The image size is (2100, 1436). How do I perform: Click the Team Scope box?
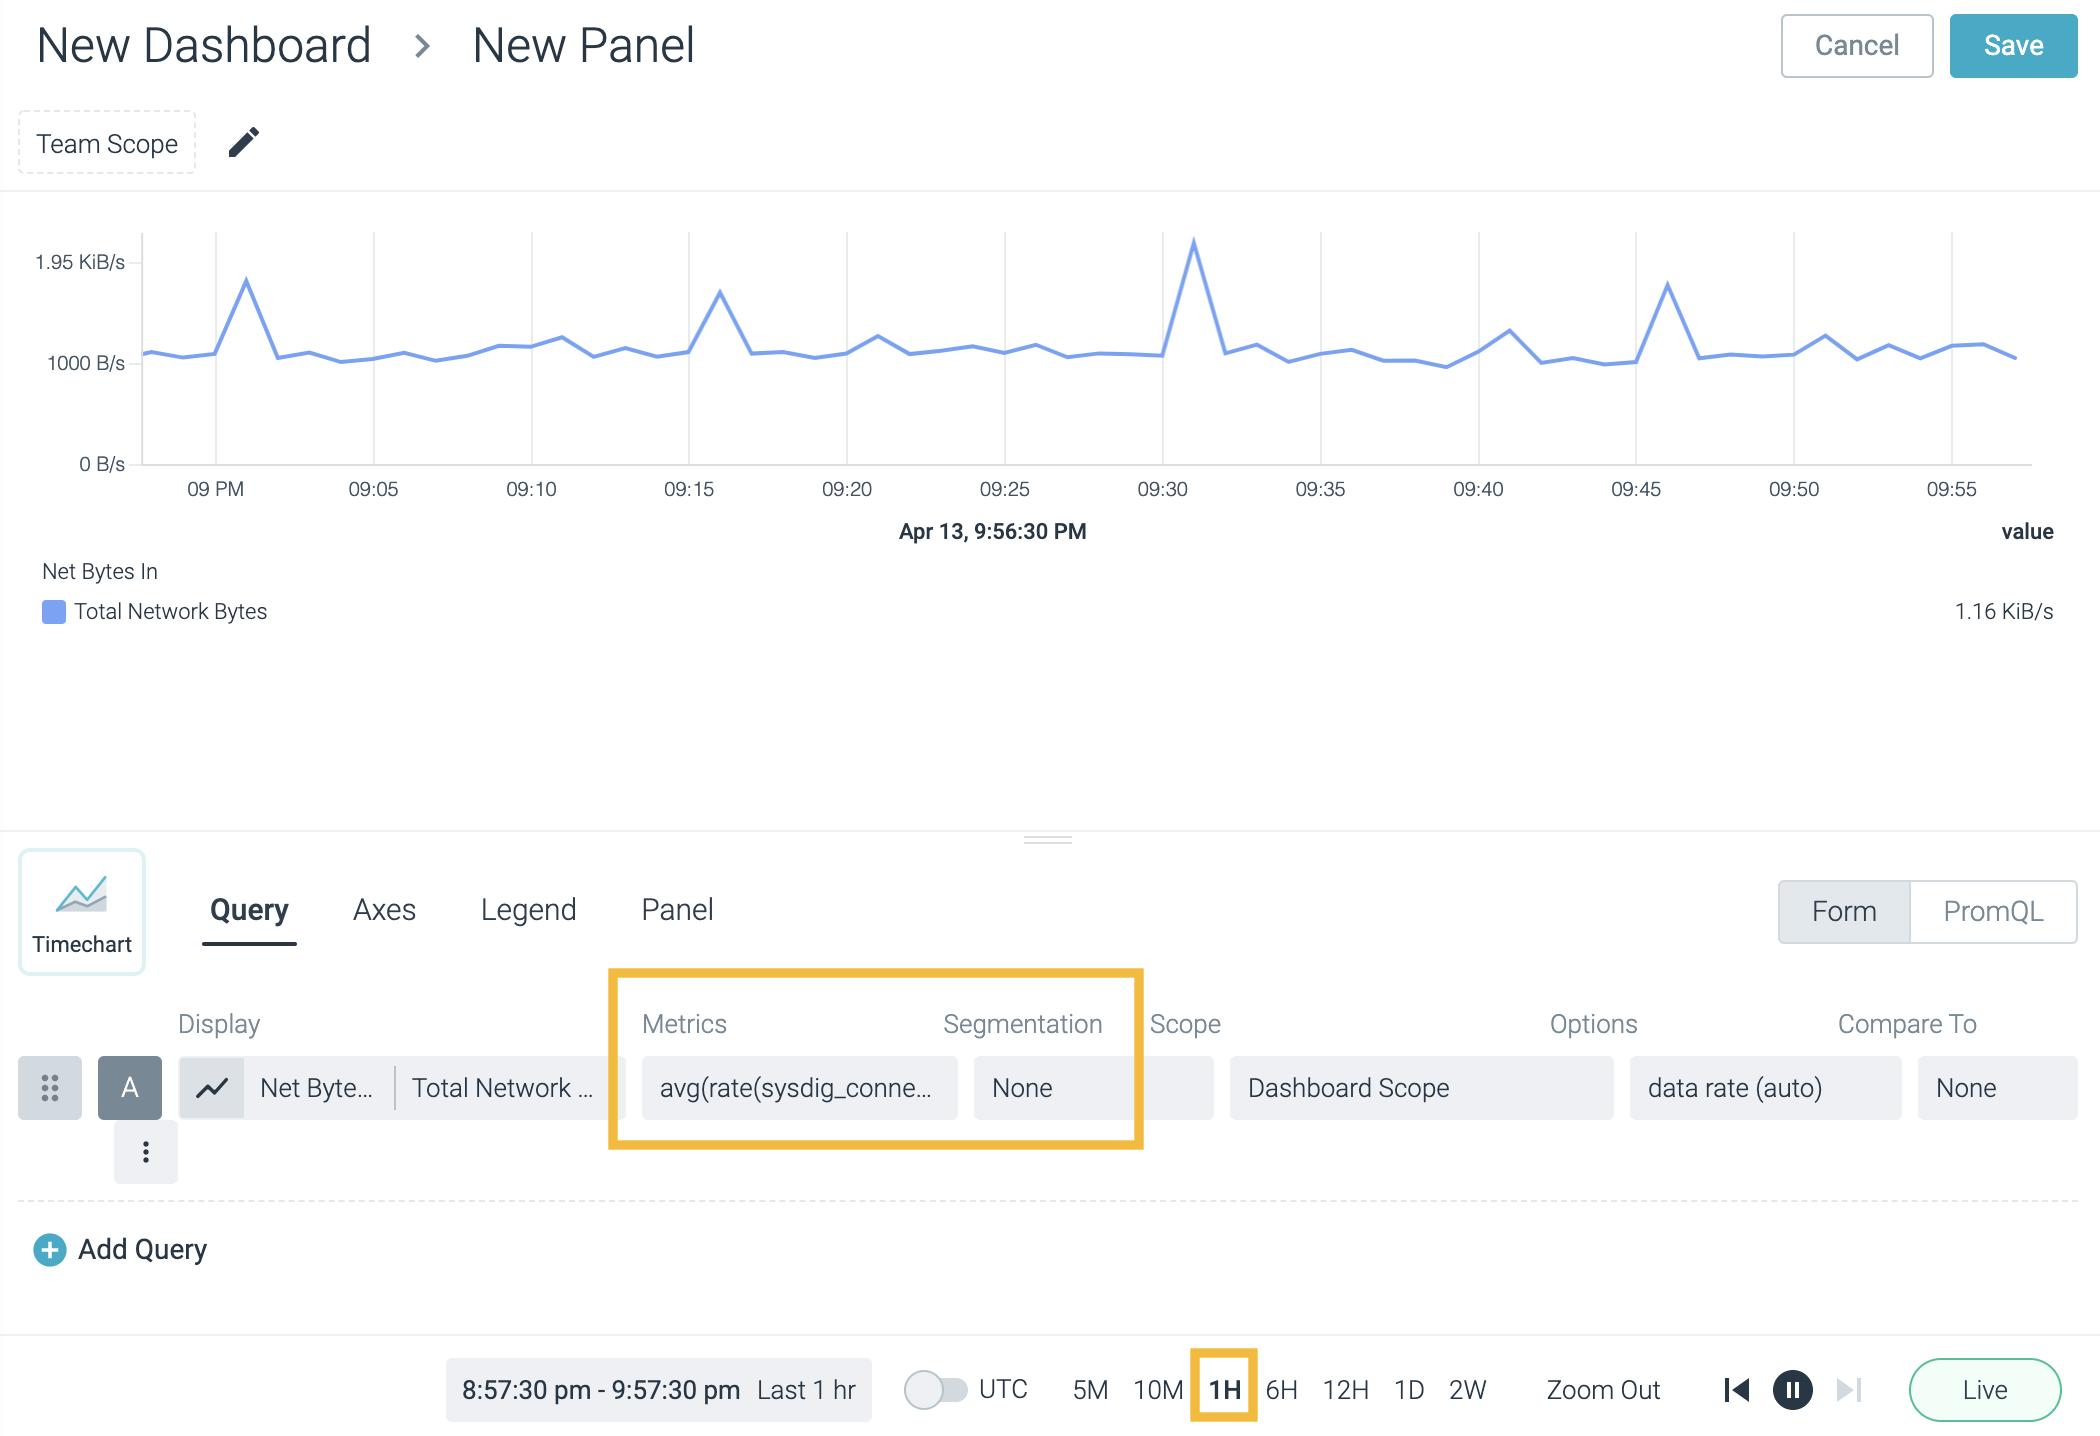tap(107, 143)
